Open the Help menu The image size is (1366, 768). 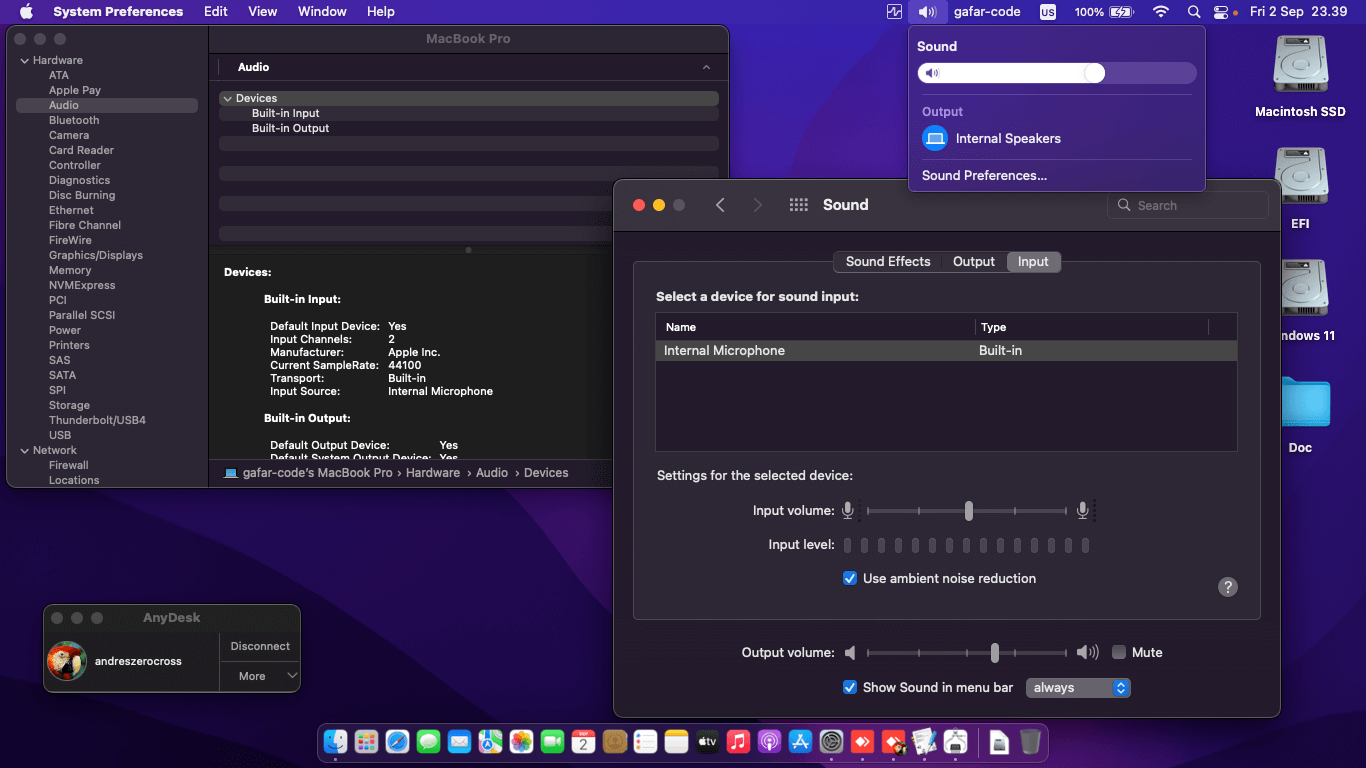(381, 12)
